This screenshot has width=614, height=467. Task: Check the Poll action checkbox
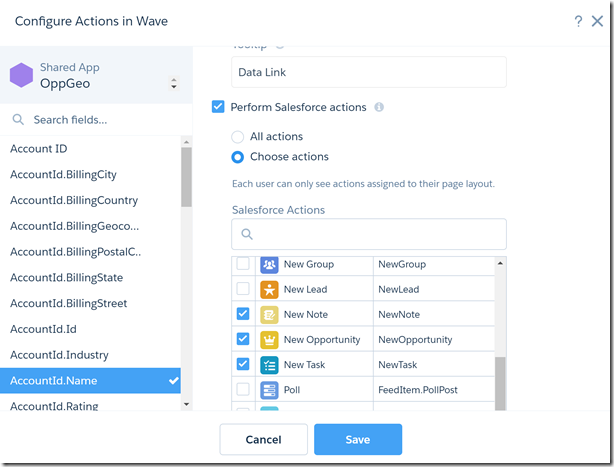click(243, 389)
